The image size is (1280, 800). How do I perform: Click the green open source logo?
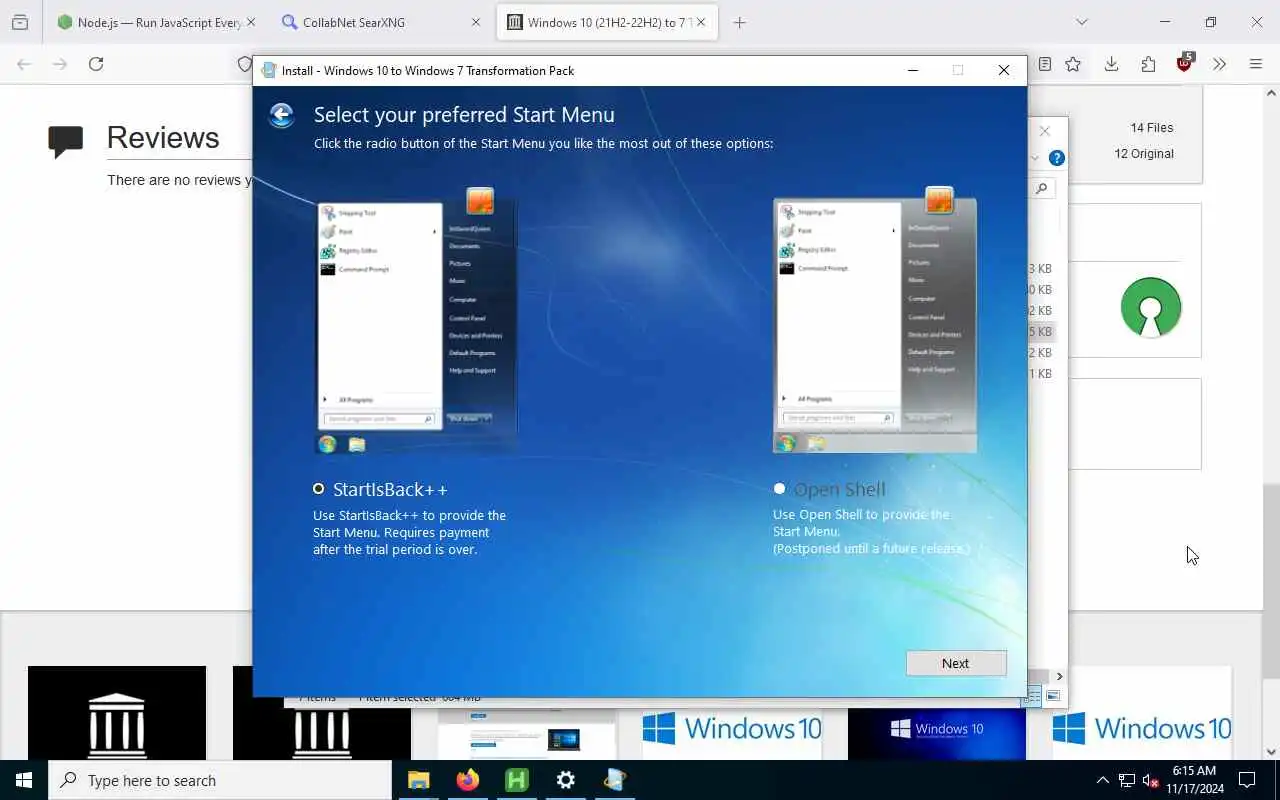pyautogui.click(x=1151, y=307)
